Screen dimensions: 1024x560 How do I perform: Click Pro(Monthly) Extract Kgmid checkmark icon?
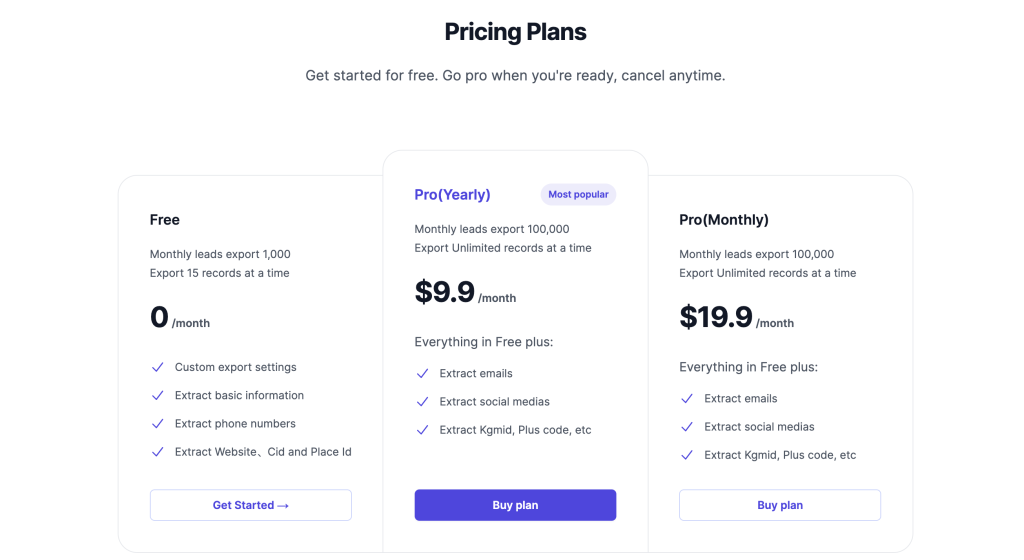point(687,455)
